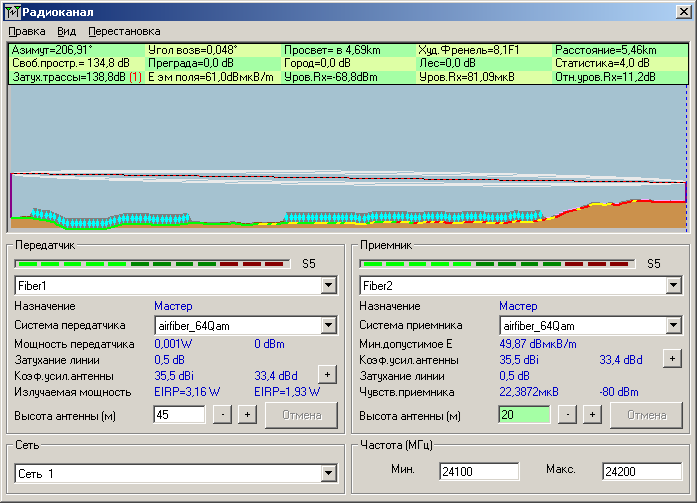Click the Отн.уров.Rx=11,2dB value
The height and width of the screenshot is (503, 697).
point(605,77)
